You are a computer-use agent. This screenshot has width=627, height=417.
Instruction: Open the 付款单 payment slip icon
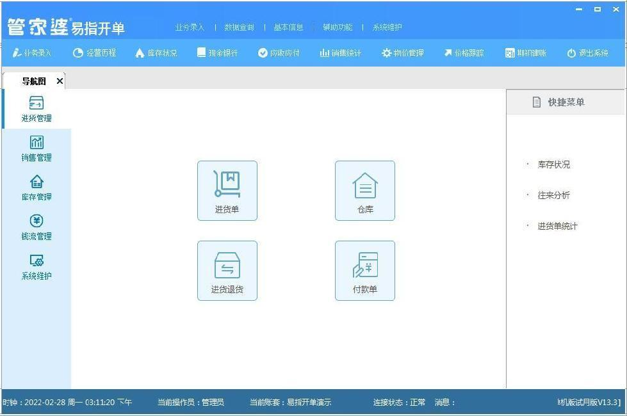pos(364,270)
